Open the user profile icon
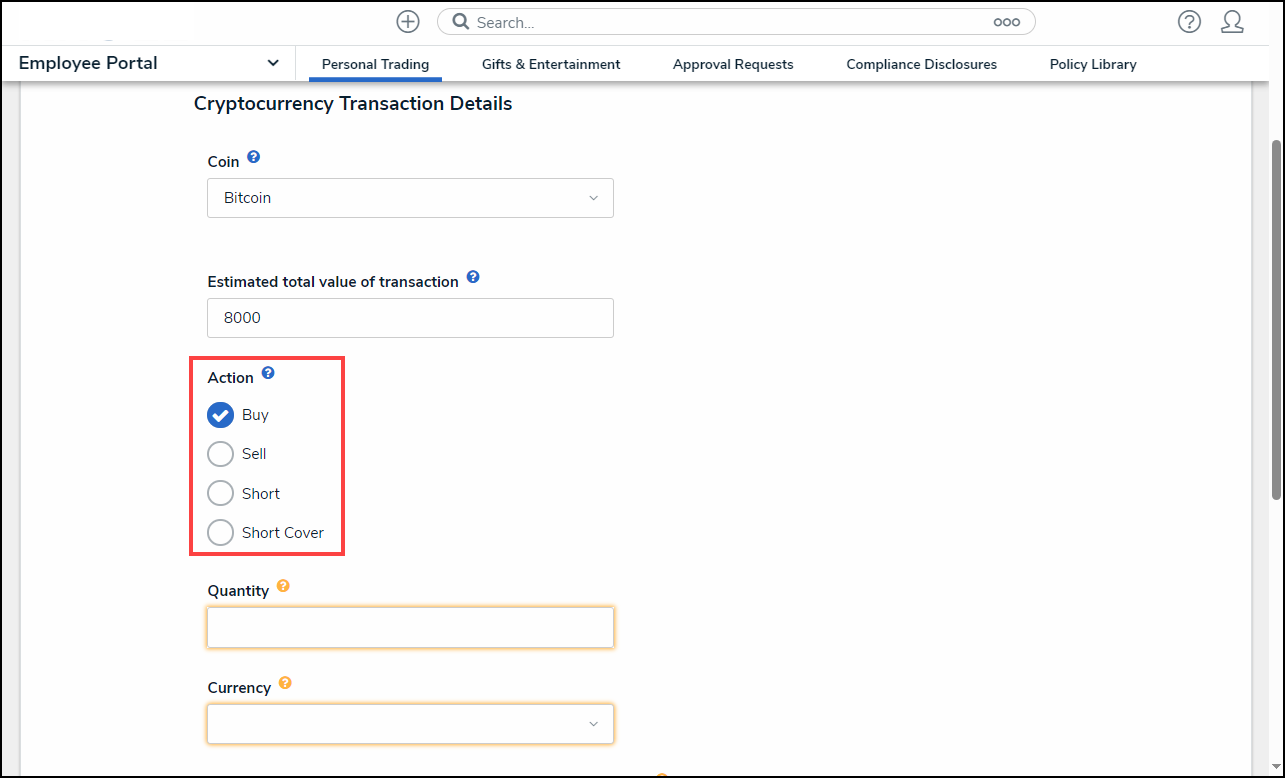1285x778 pixels. click(x=1232, y=22)
